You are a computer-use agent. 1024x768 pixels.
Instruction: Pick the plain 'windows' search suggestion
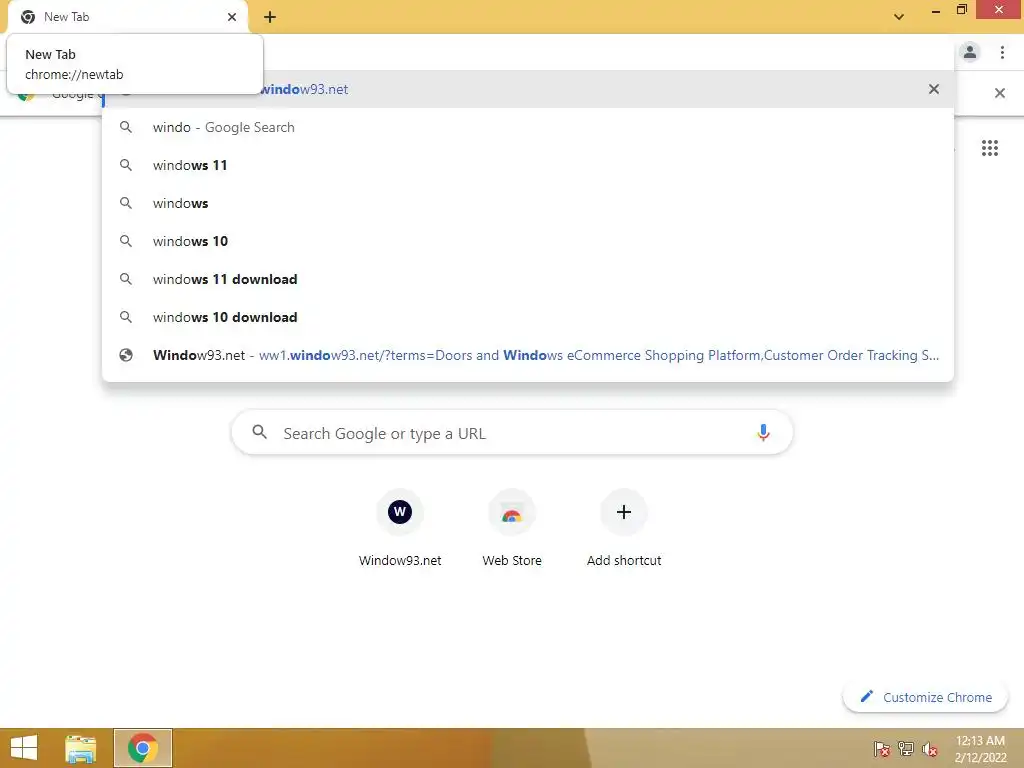pyautogui.click(x=528, y=203)
